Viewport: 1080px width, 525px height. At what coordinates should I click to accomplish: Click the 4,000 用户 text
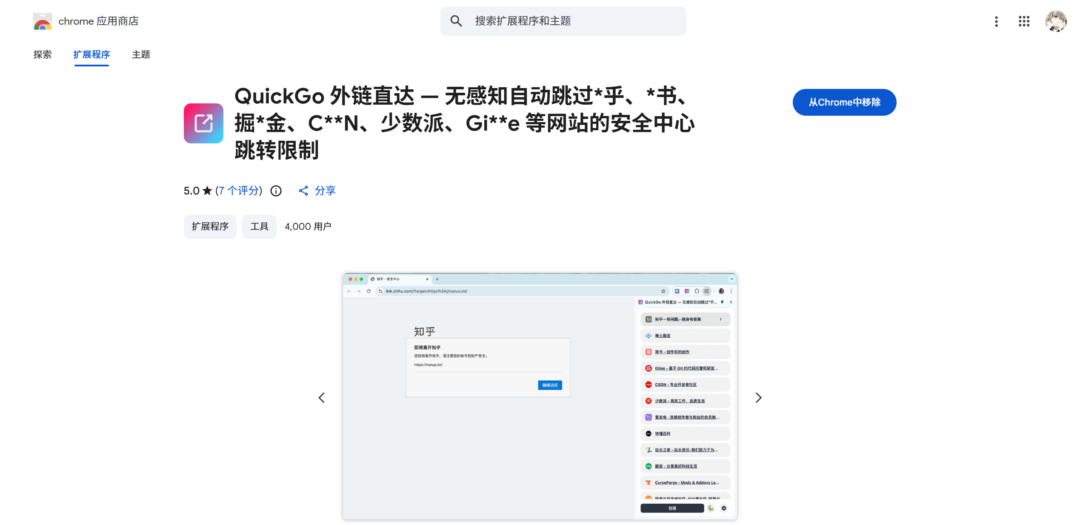click(308, 227)
